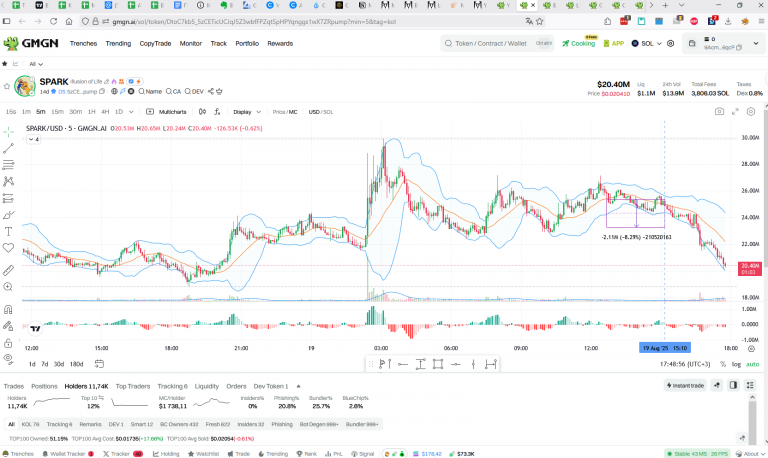Switch chart to 1H timeframe
This screenshot has height=458, width=768.
[x=92, y=112]
